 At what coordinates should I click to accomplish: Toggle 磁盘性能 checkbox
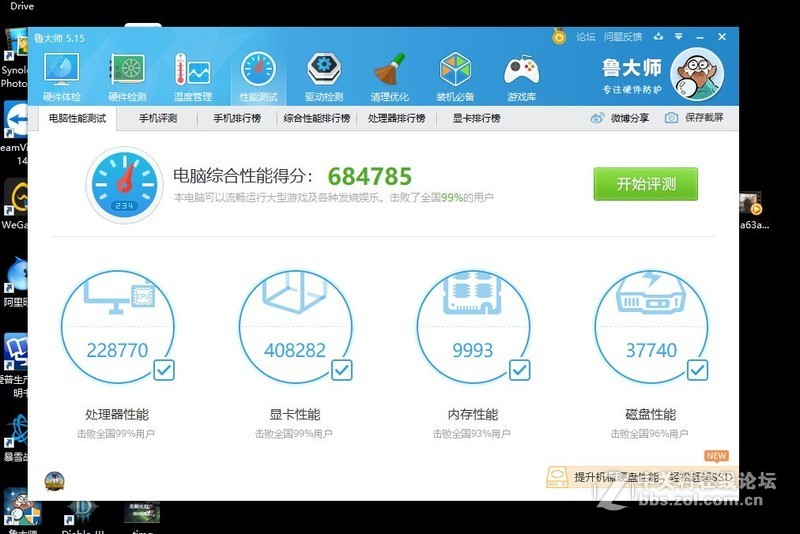coord(697,370)
